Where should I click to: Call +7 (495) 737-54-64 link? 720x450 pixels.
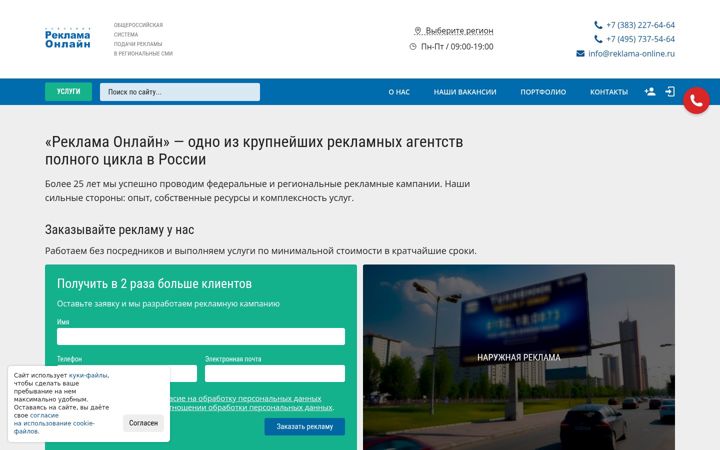tap(640, 39)
